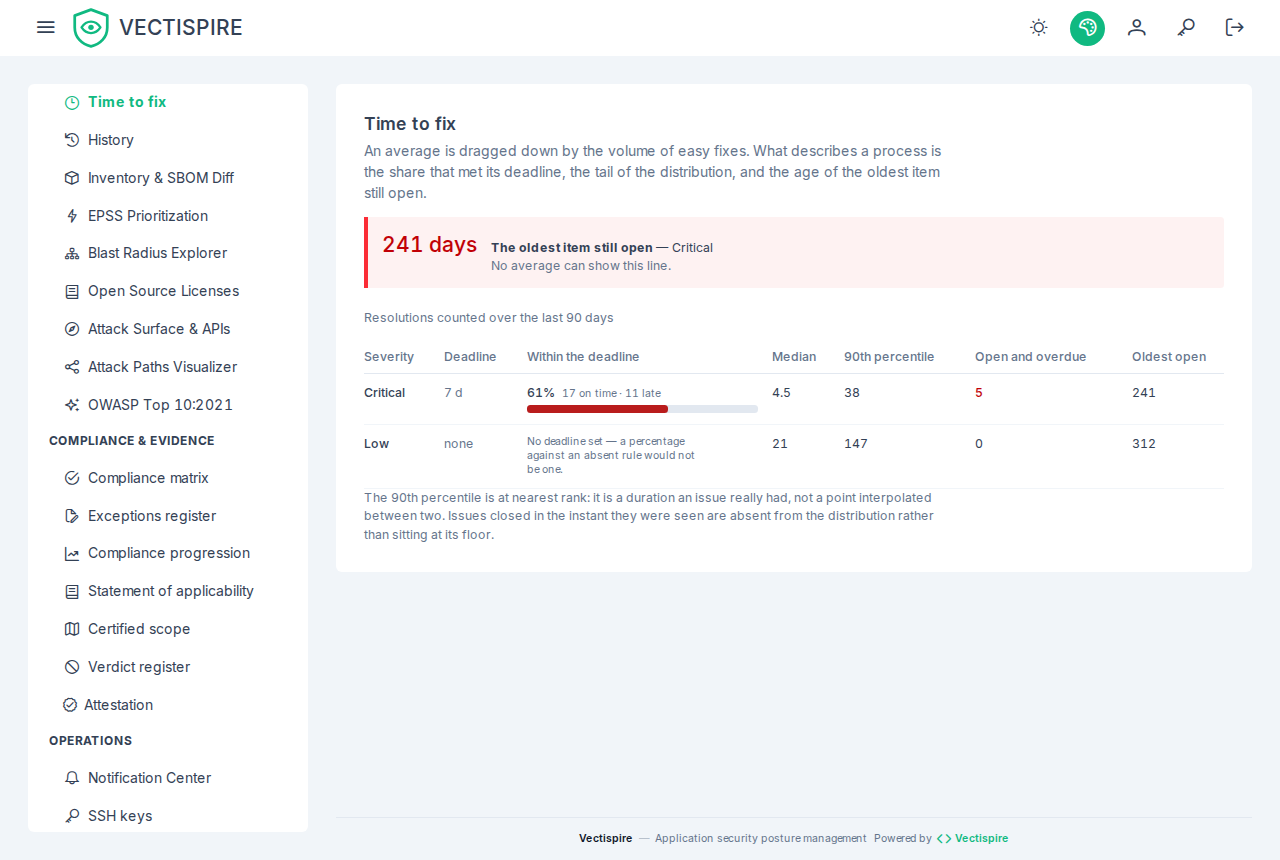The width and height of the screenshot is (1280, 860).
Task: Click the Exceptions register edit icon
Action: (x=72, y=516)
